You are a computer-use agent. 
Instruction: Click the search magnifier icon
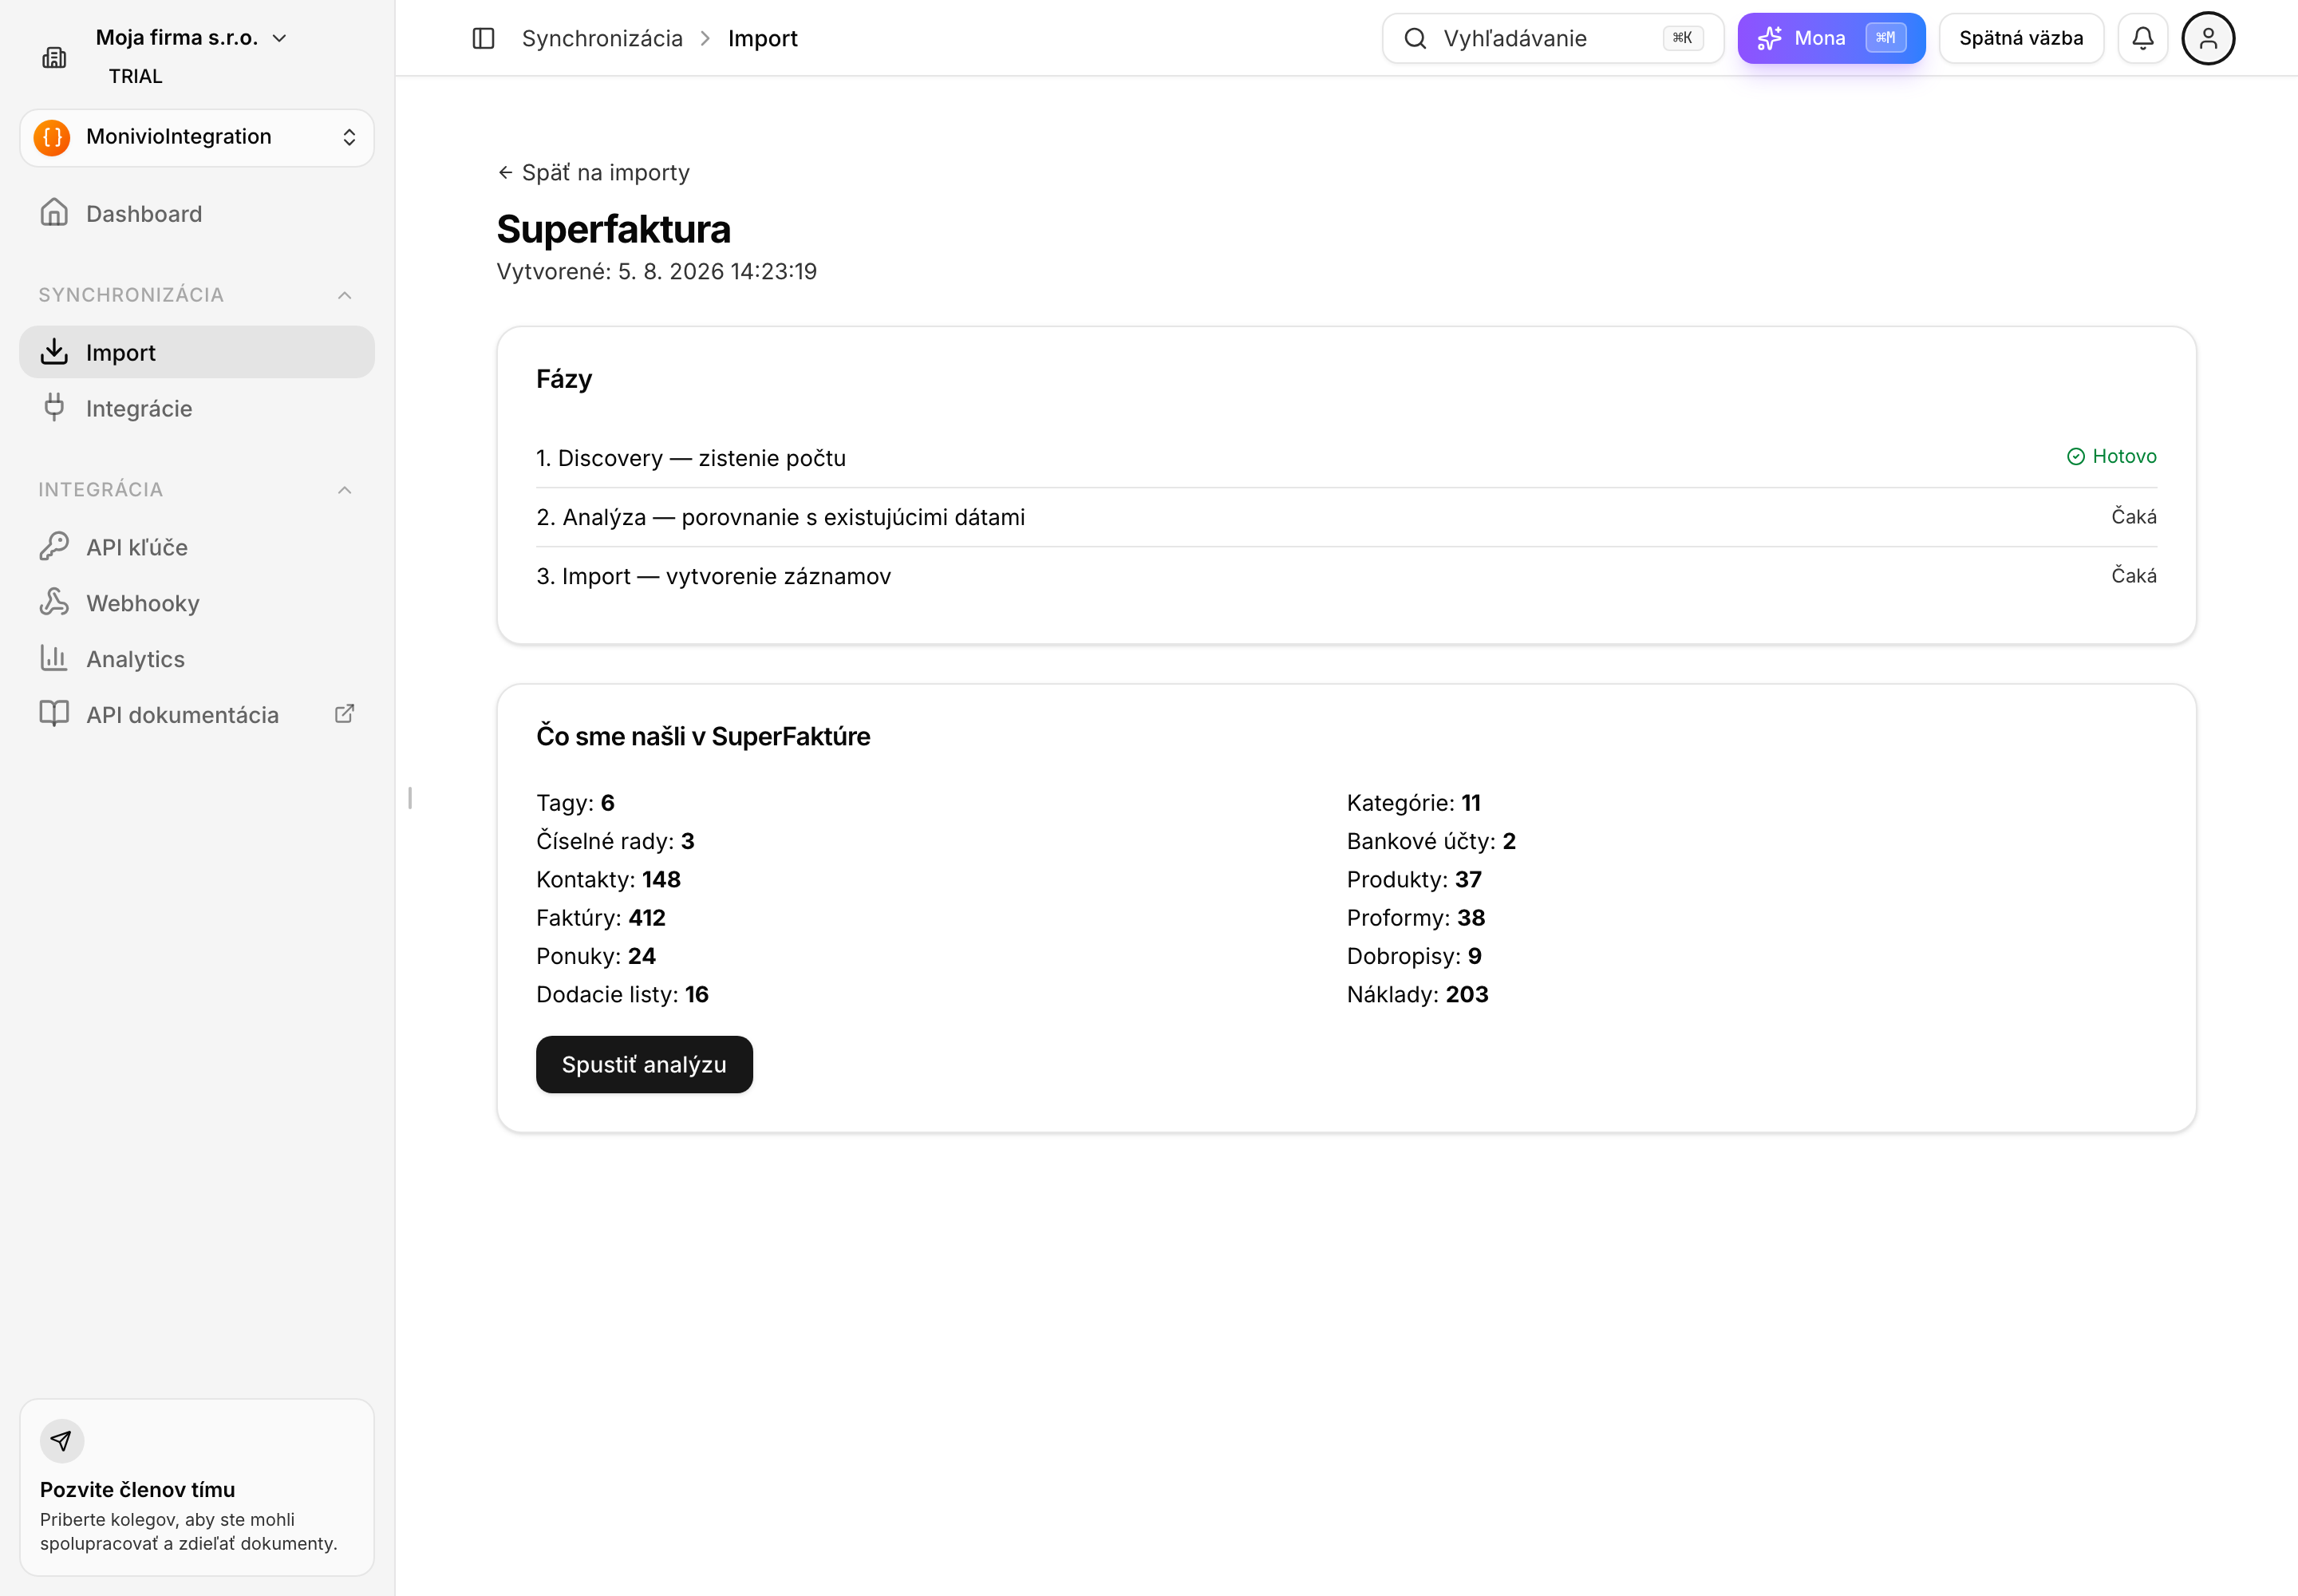(x=1415, y=38)
